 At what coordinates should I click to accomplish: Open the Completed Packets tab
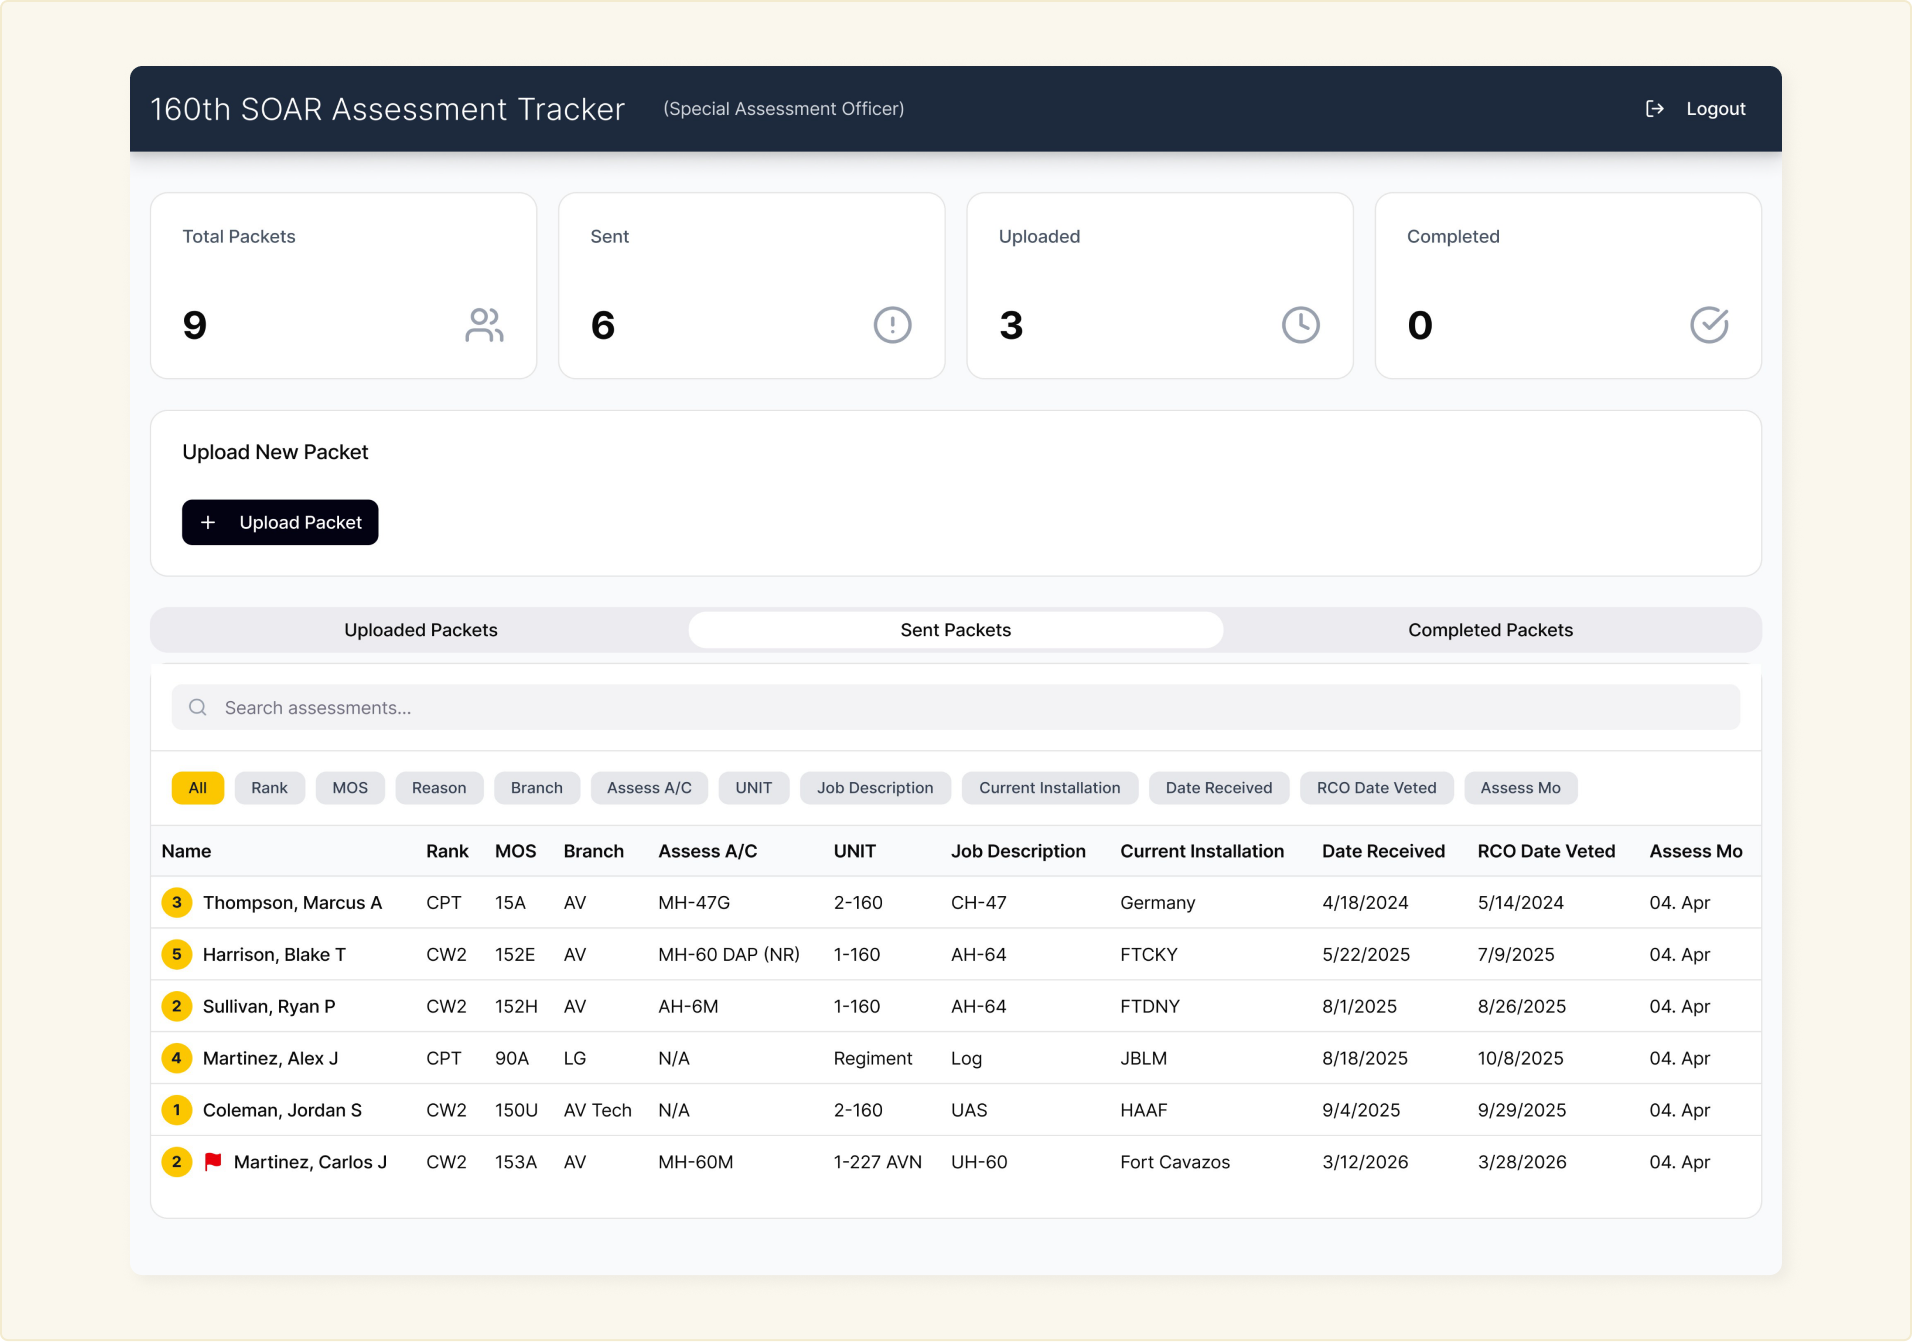click(1490, 630)
